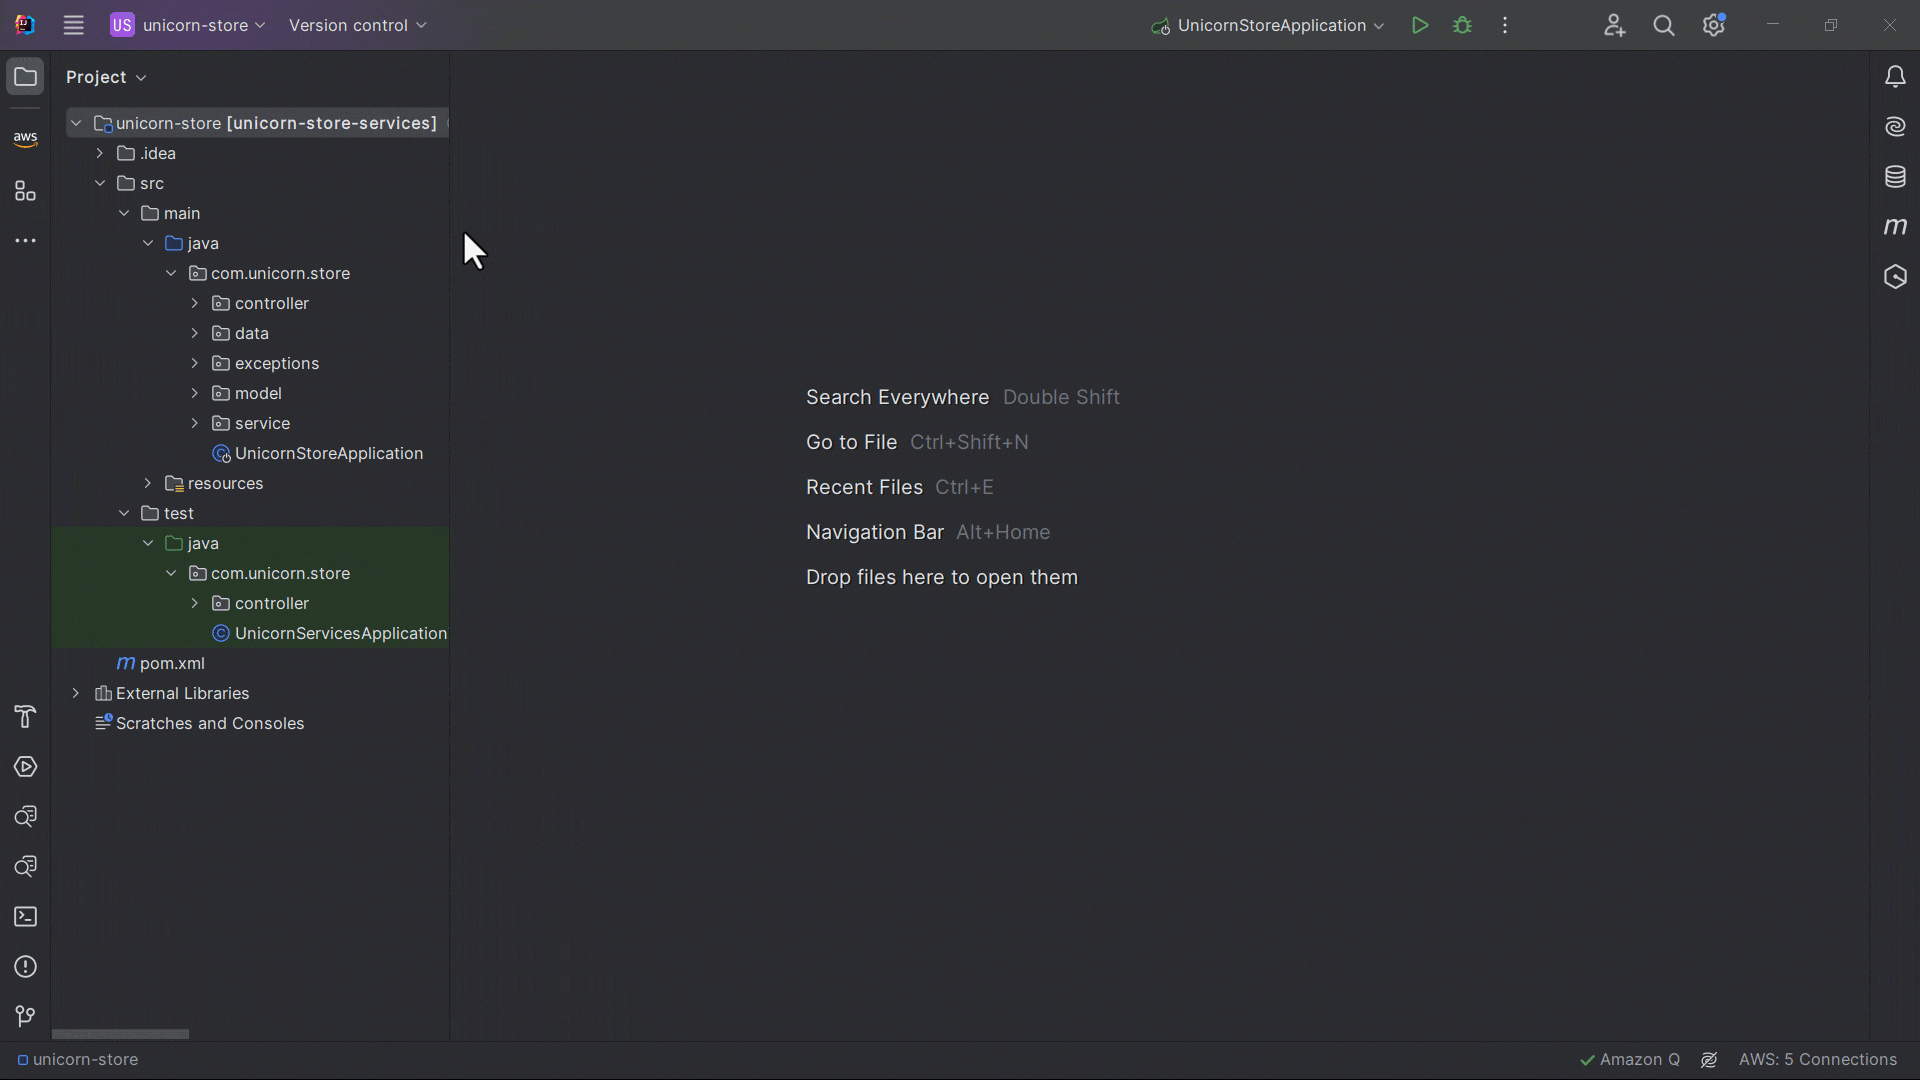Expand the controller package under main
The width and height of the screenshot is (1920, 1080).
pos(194,303)
